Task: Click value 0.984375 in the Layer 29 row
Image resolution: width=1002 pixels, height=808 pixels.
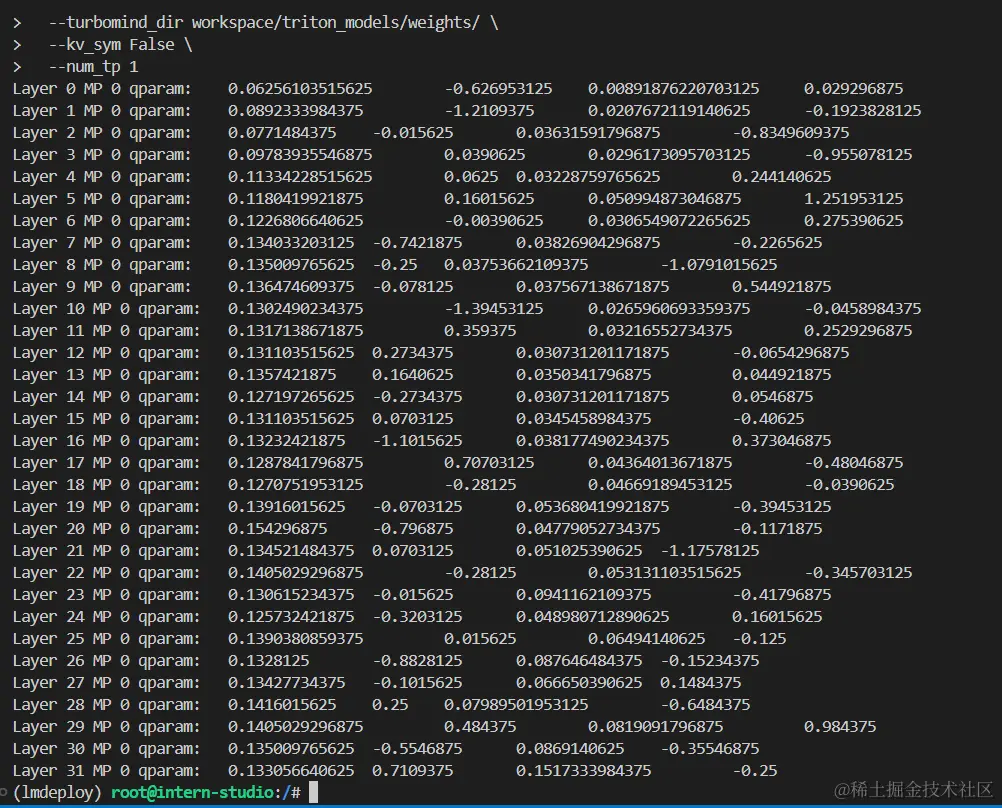Action: point(840,727)
